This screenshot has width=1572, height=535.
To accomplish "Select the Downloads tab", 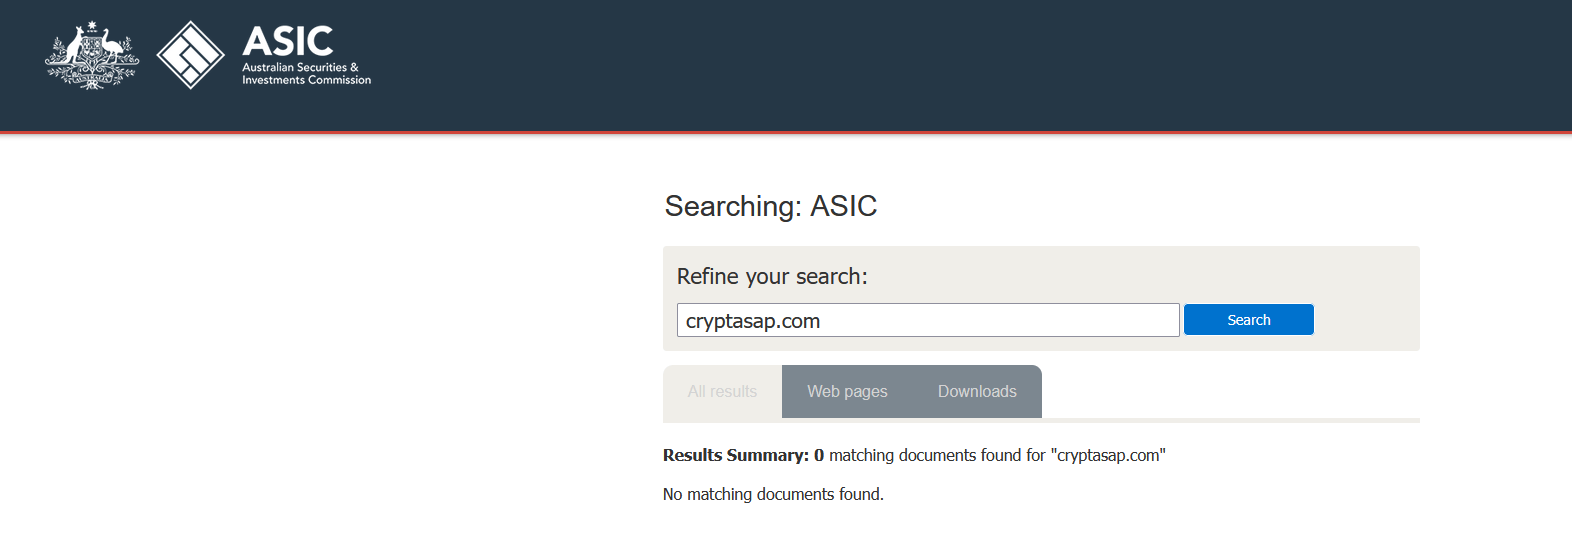I will click(977, 392).
